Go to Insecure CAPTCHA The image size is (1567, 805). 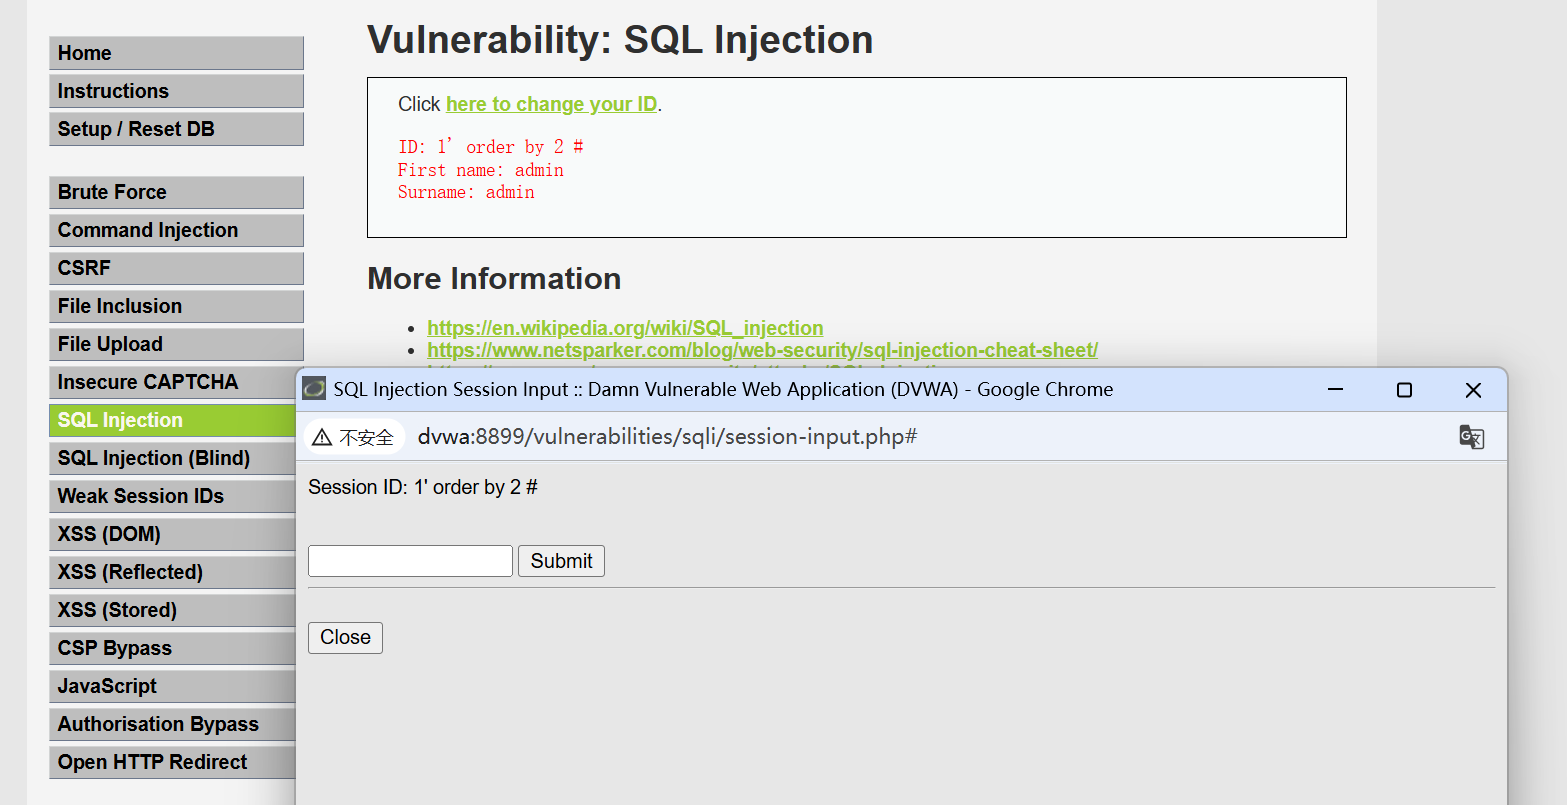(172, 382)
